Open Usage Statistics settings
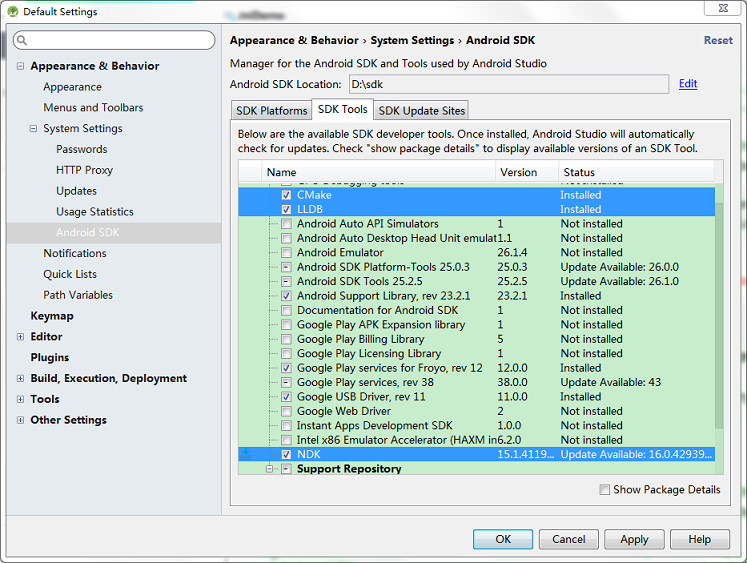 pos(95,211)
